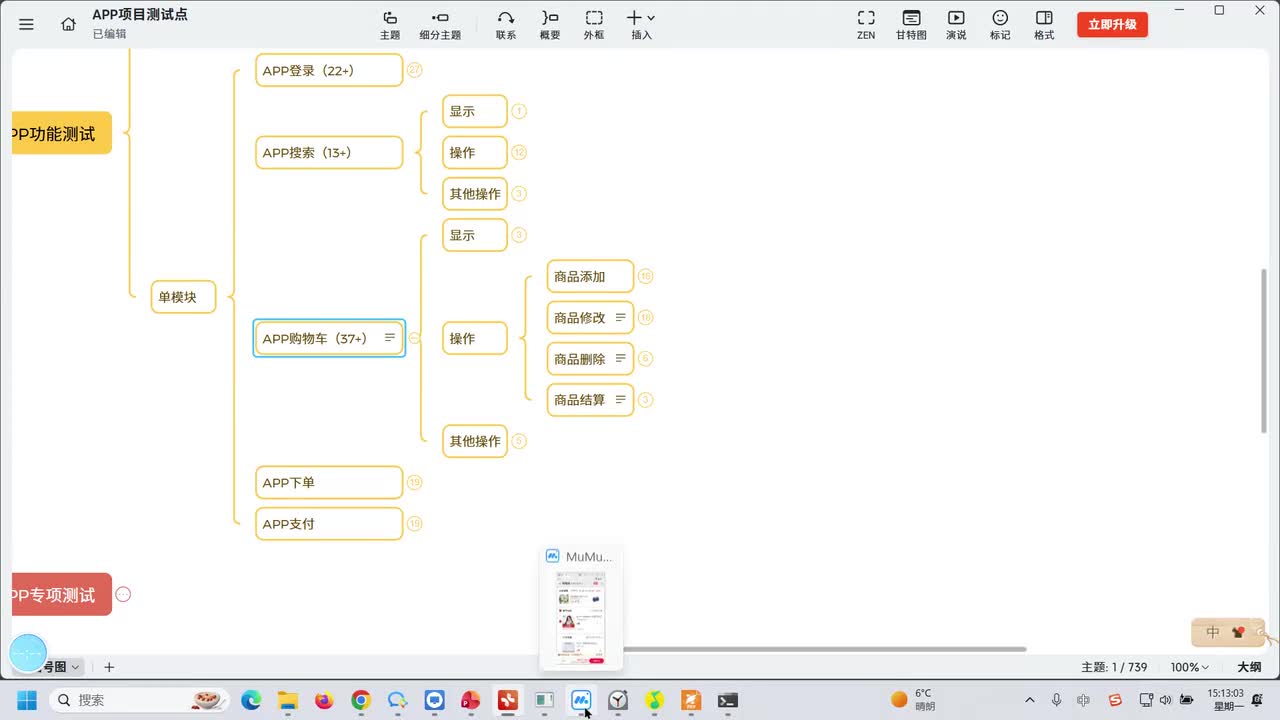Select the APP专项测试 main topic

click(x=61, y=594)
